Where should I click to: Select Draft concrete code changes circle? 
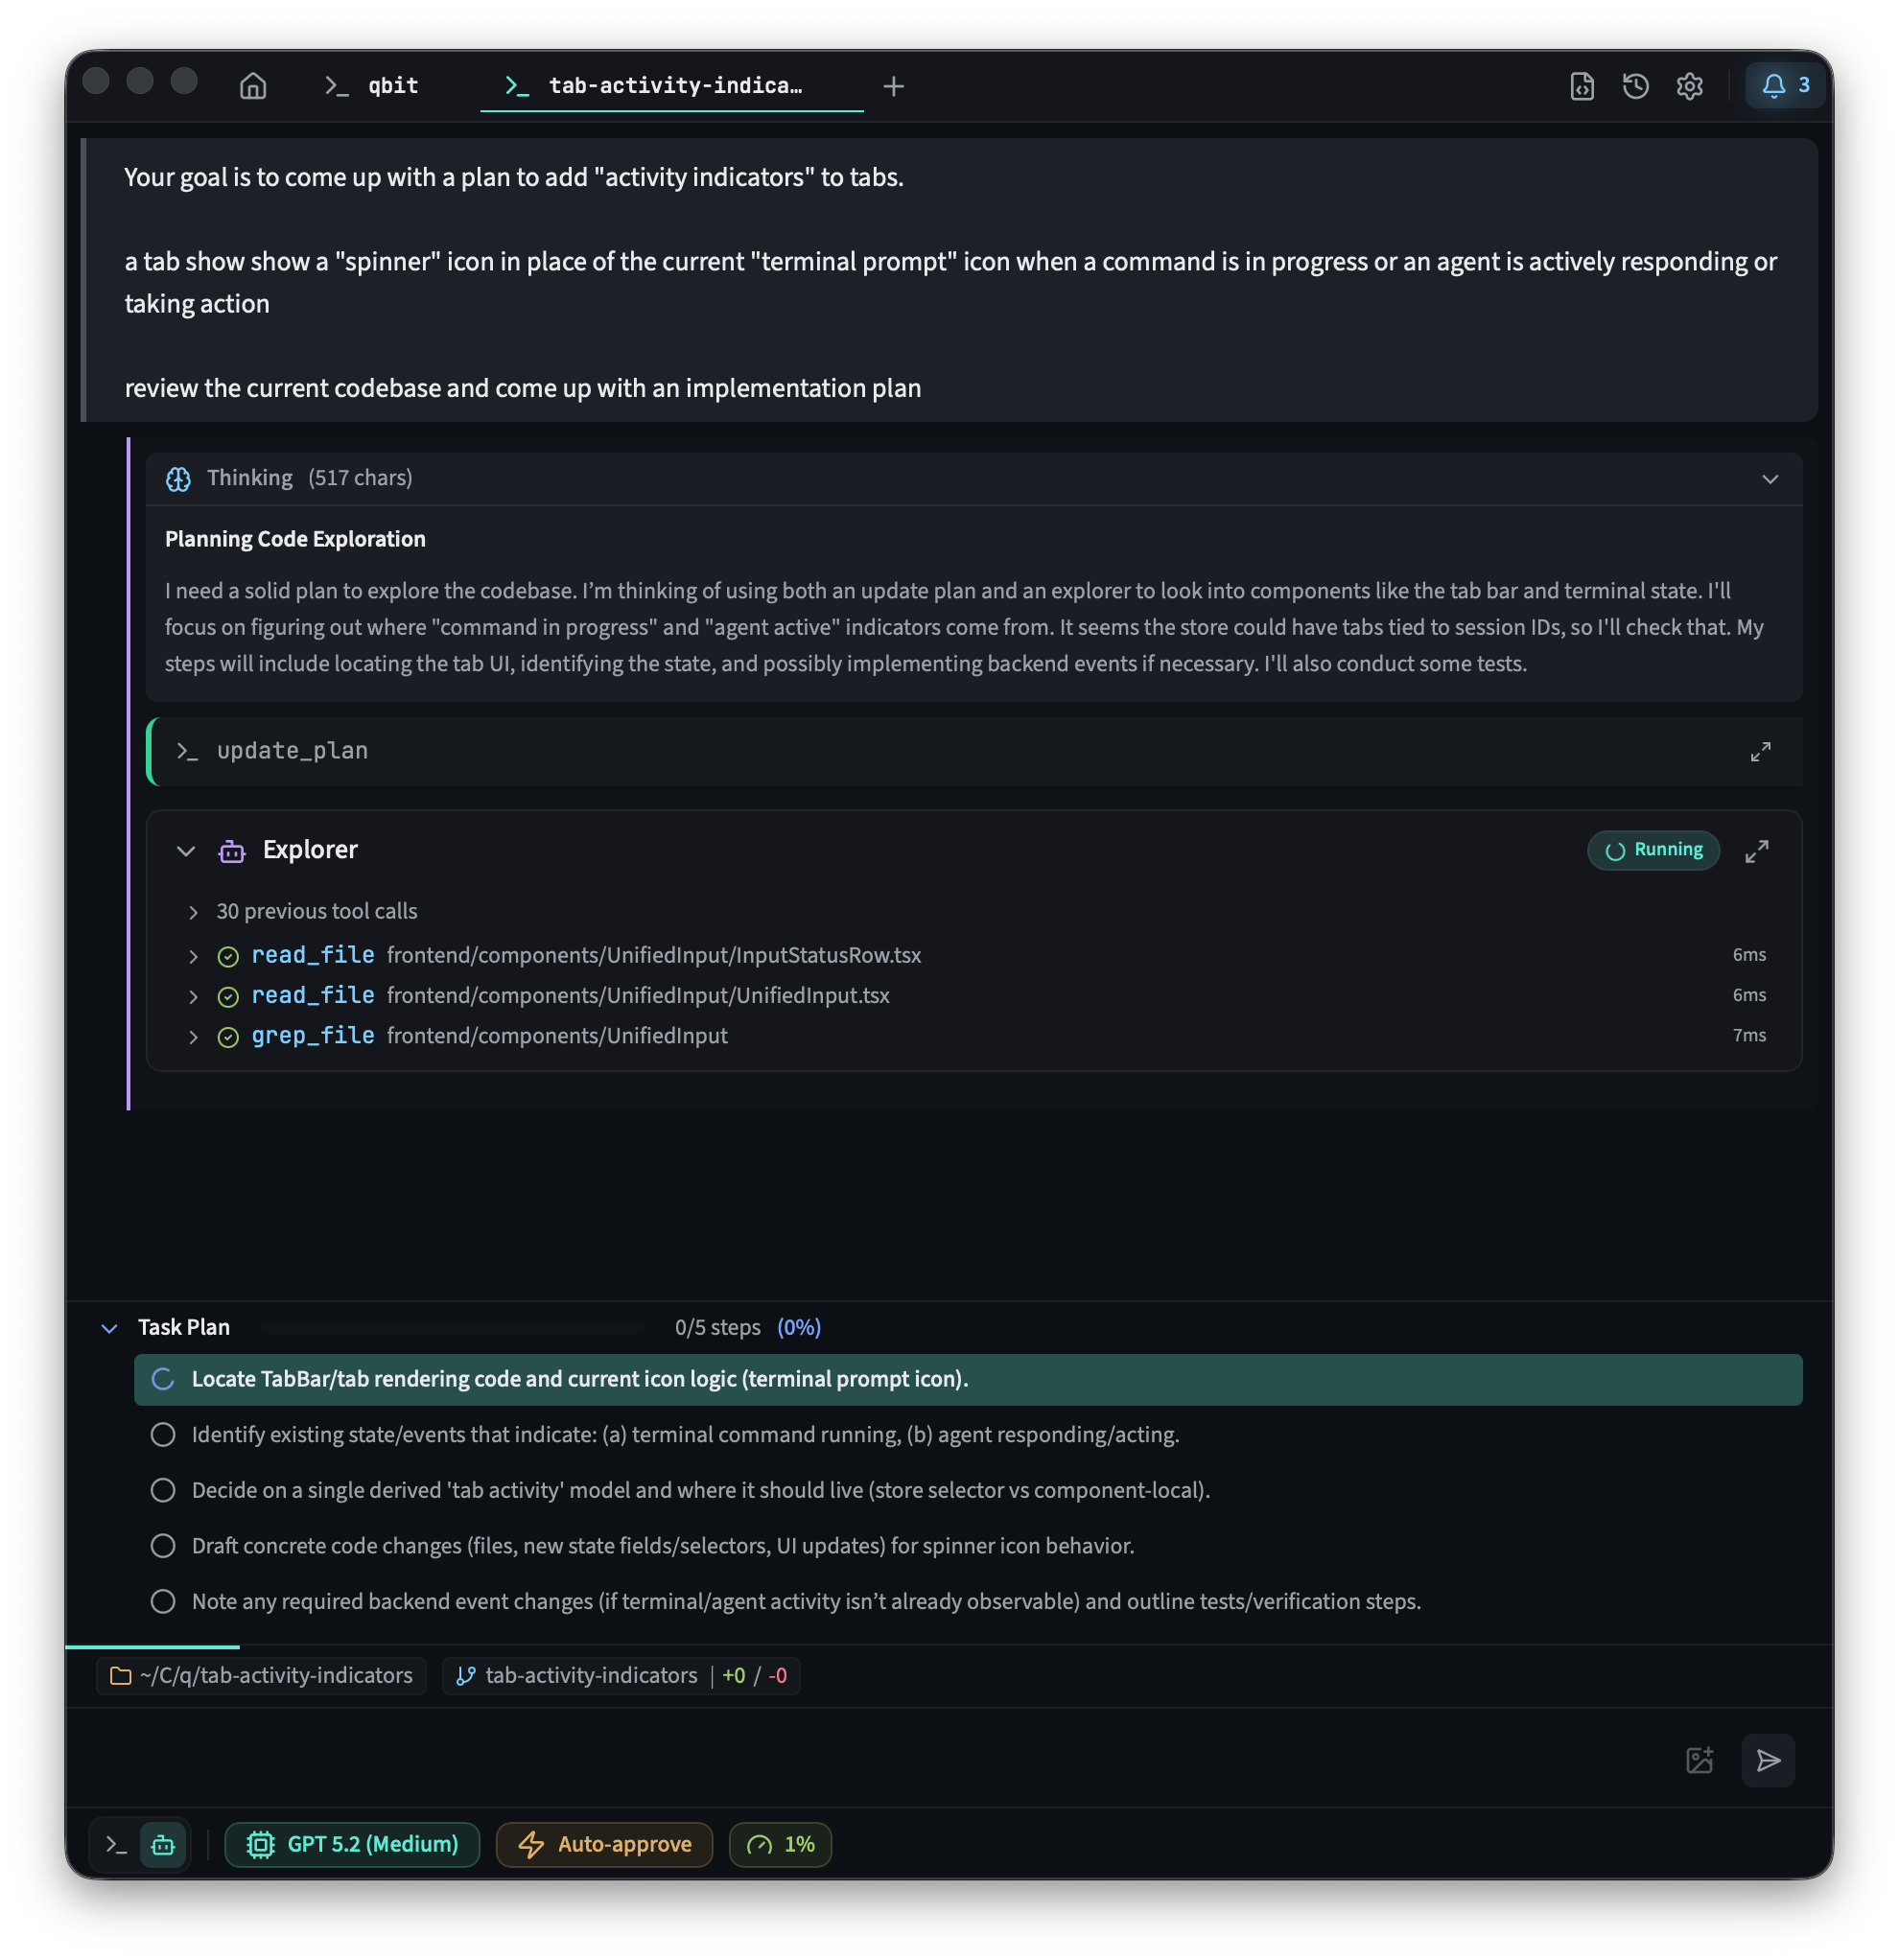(x=163, y=1547)
